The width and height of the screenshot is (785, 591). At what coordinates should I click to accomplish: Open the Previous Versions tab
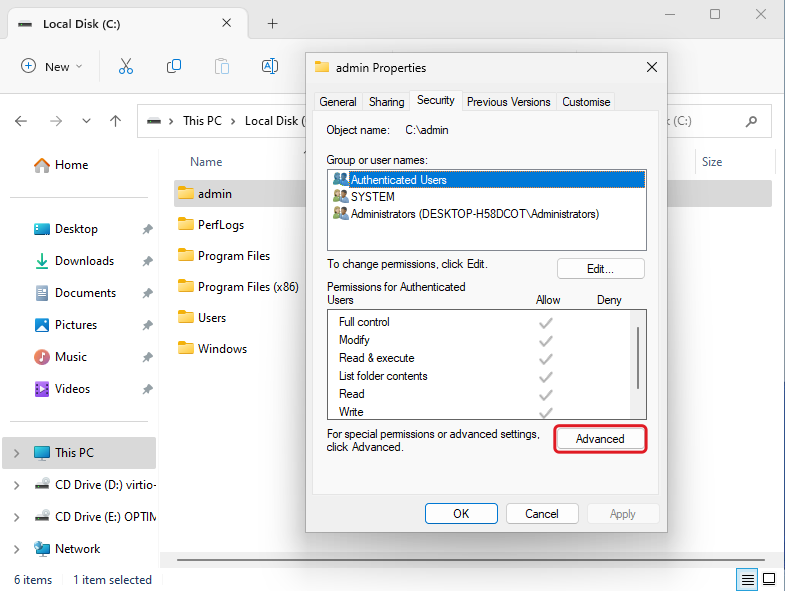coord(508,101)
